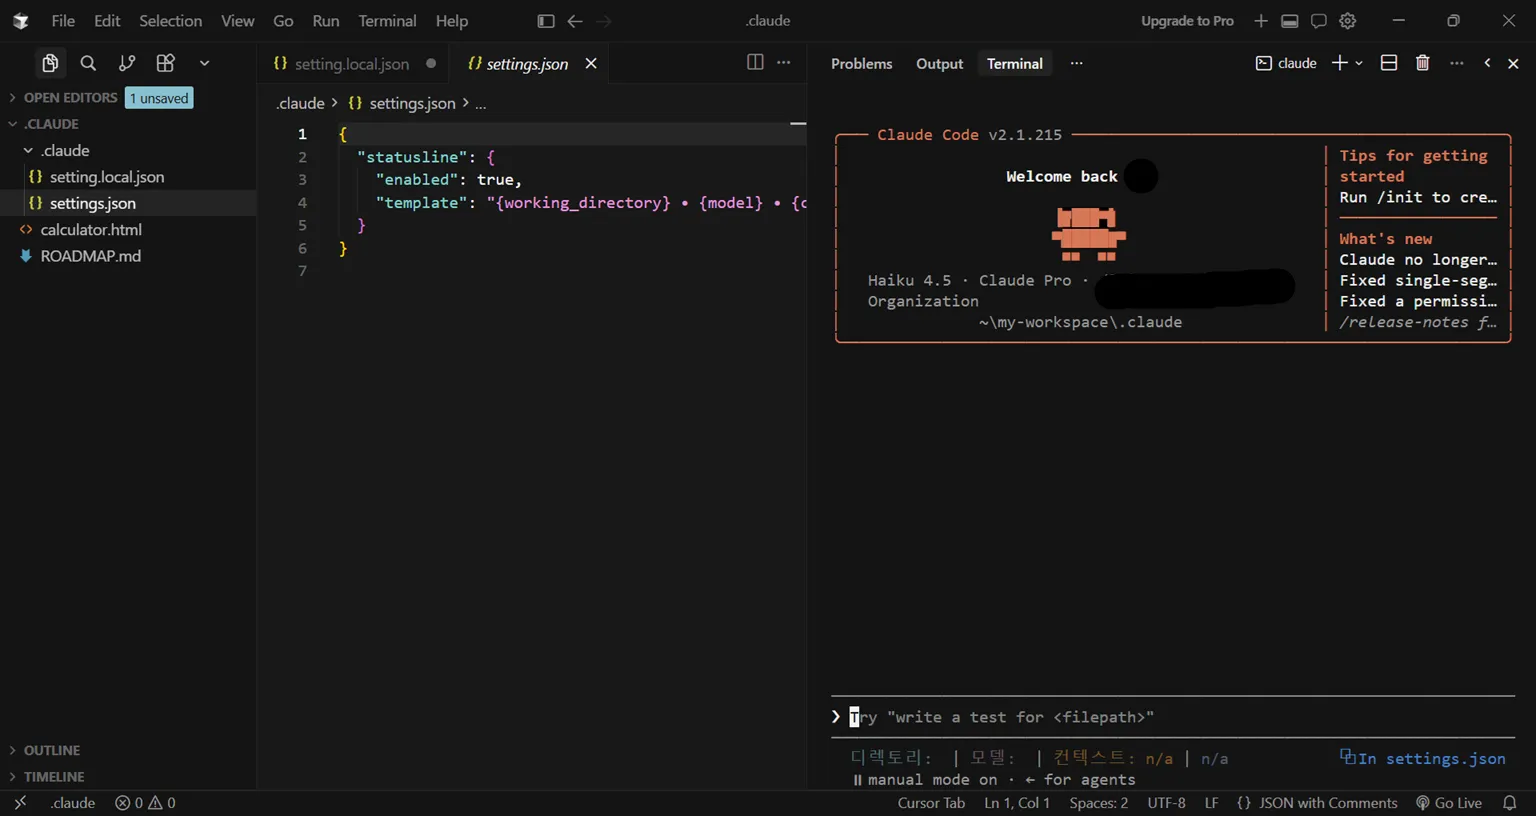Open the View menu
The image size is (1536, 816).
[237, 21]
